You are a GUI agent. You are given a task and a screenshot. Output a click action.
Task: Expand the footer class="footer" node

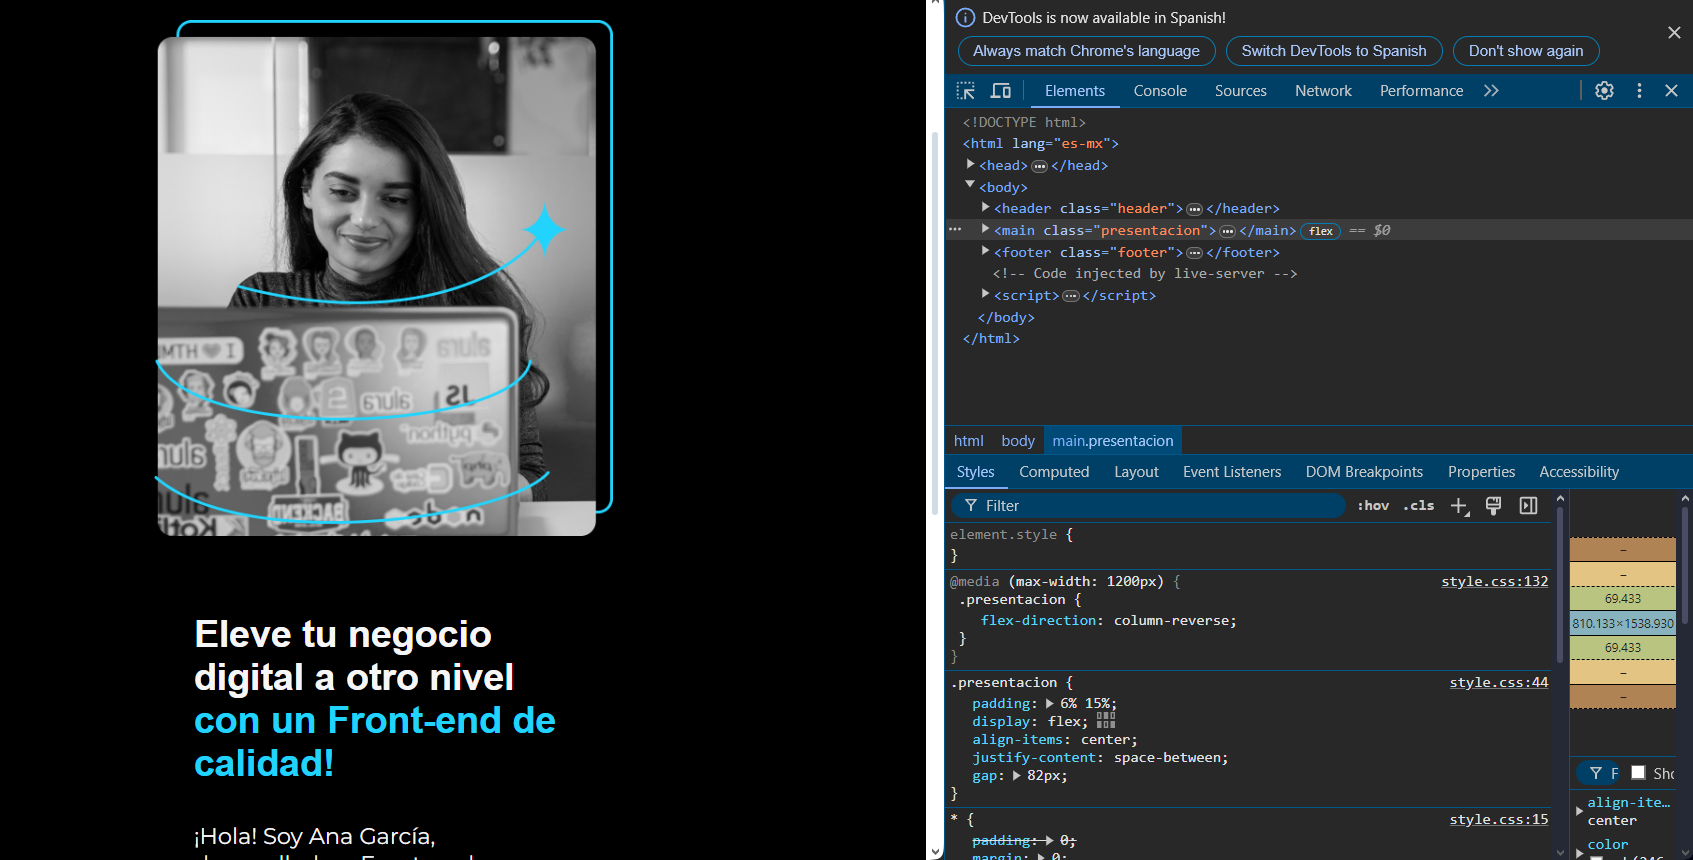pyautogui.click(x=985, y=251)
